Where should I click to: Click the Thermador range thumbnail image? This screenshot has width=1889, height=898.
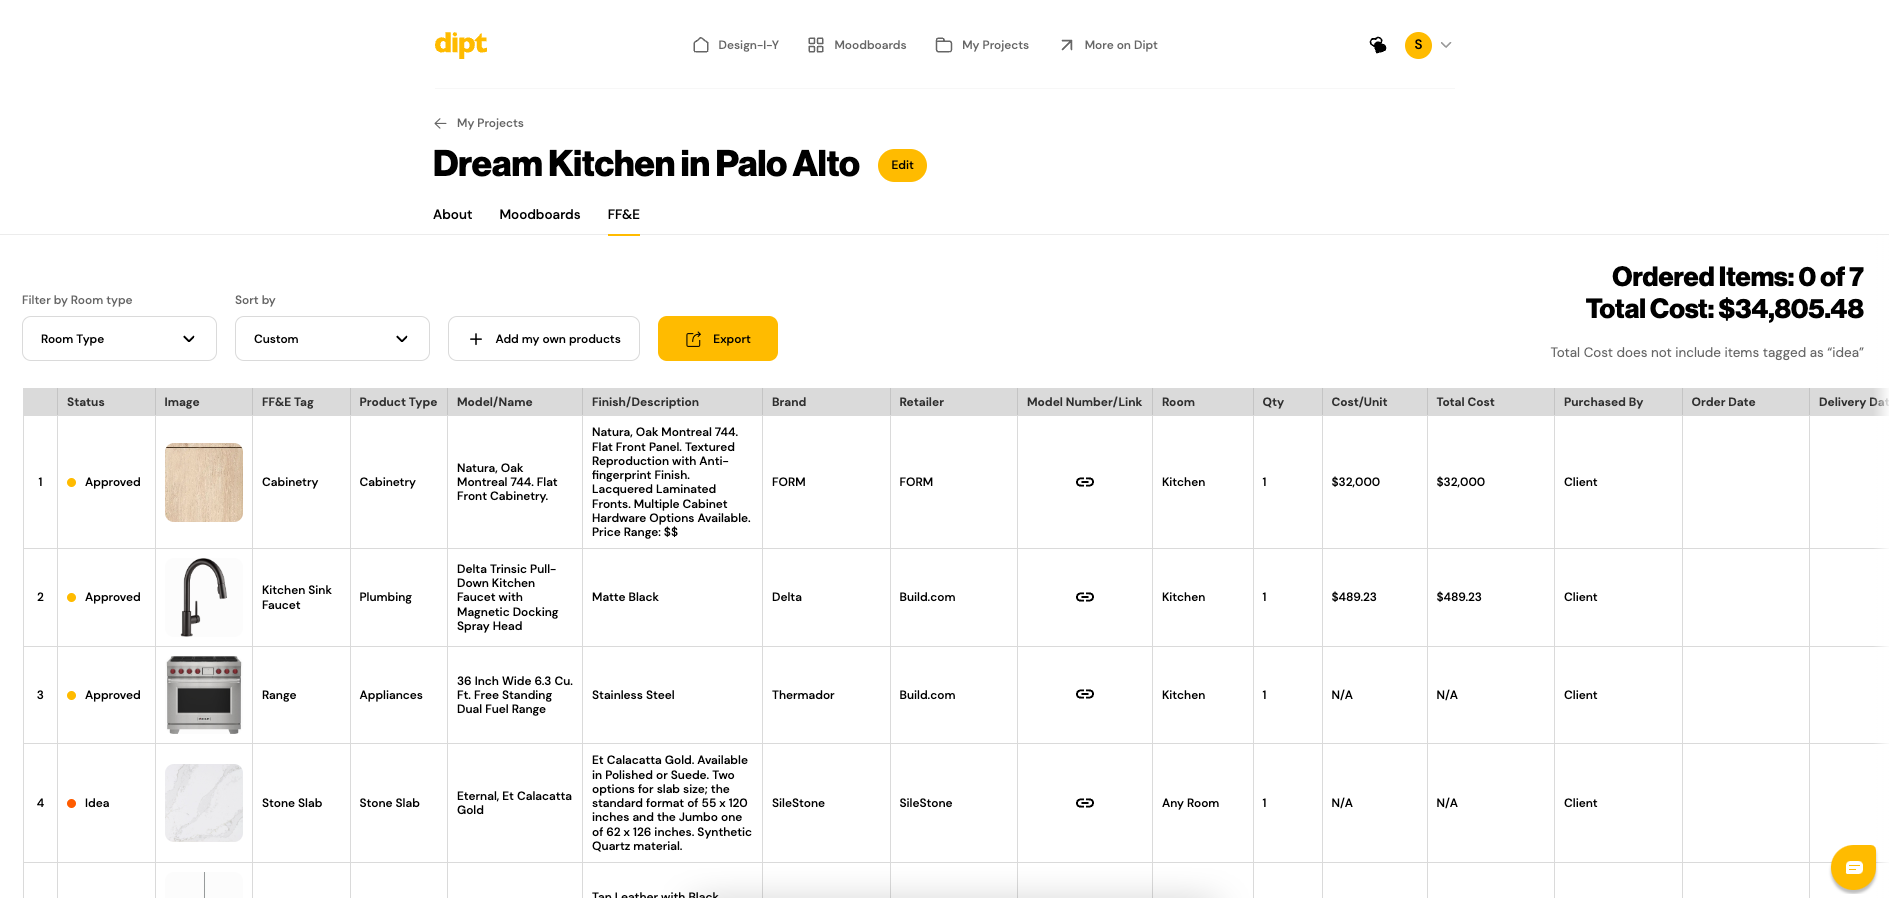tap(204, 695)
